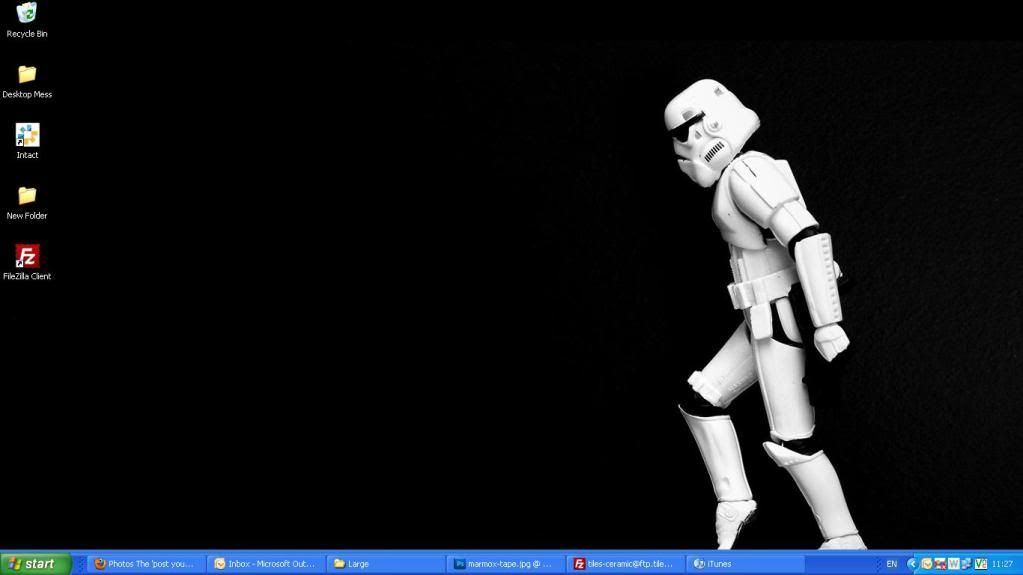Screen dimensions: 1023x575
Task: Click the 'Intact' icon label
Action: tap(27, 155)
